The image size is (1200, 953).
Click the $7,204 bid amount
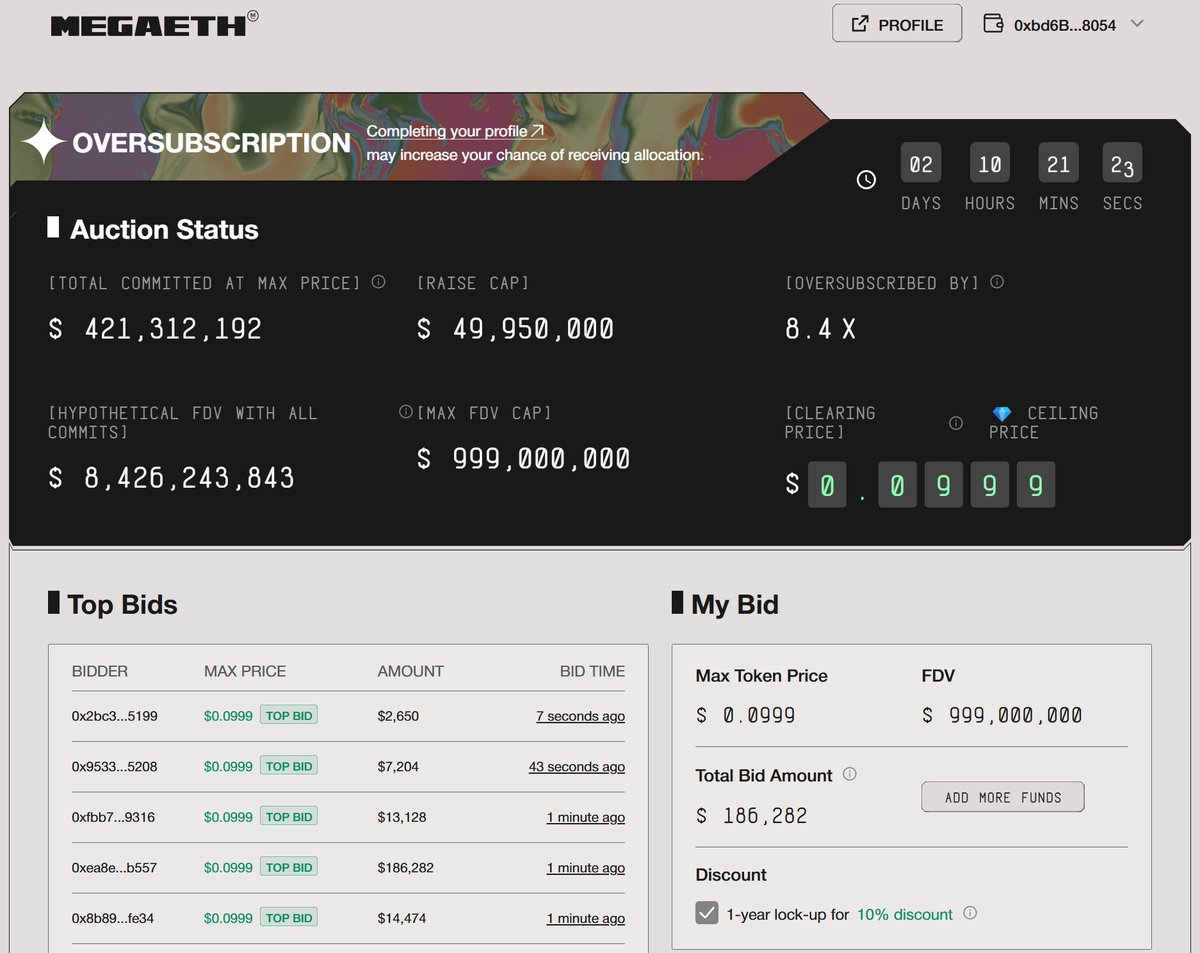398,767
